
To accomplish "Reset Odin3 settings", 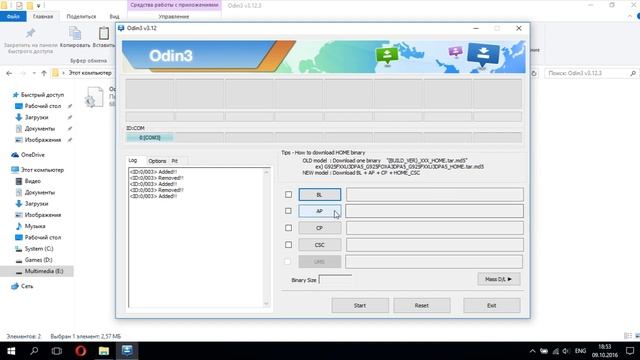I will tap(422, 305).
